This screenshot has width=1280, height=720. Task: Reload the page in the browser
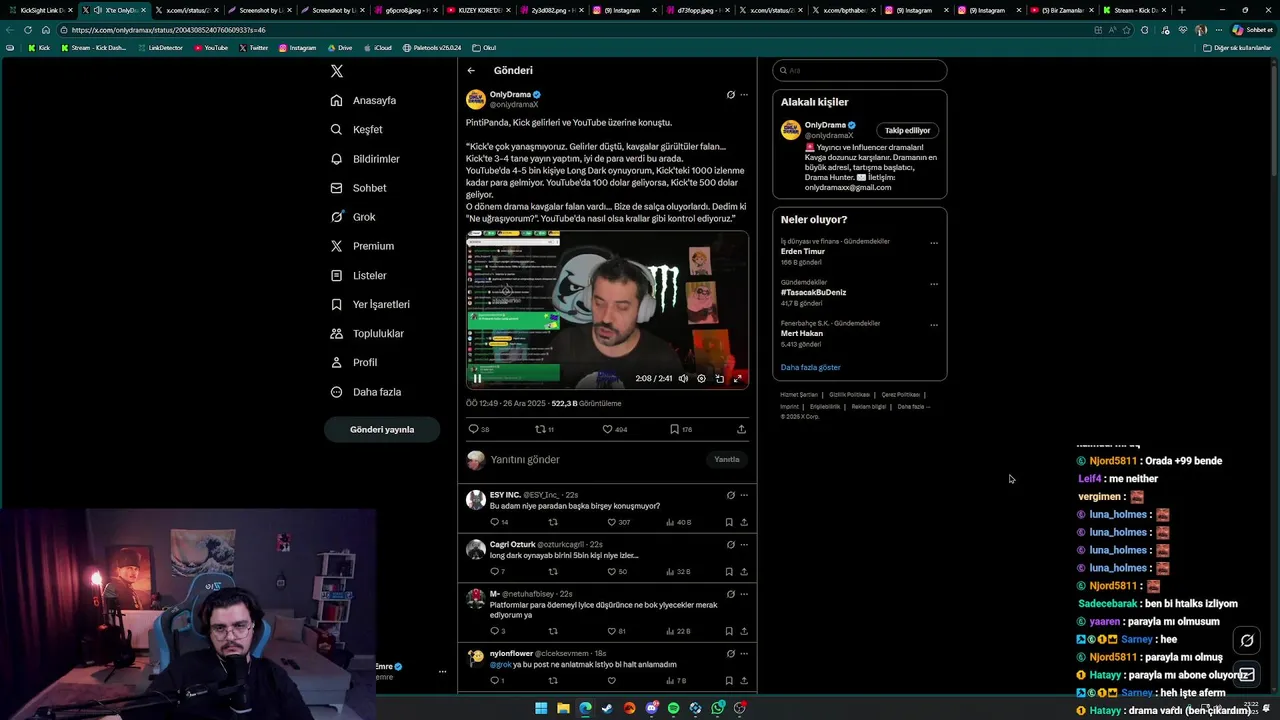coord(28,30)
